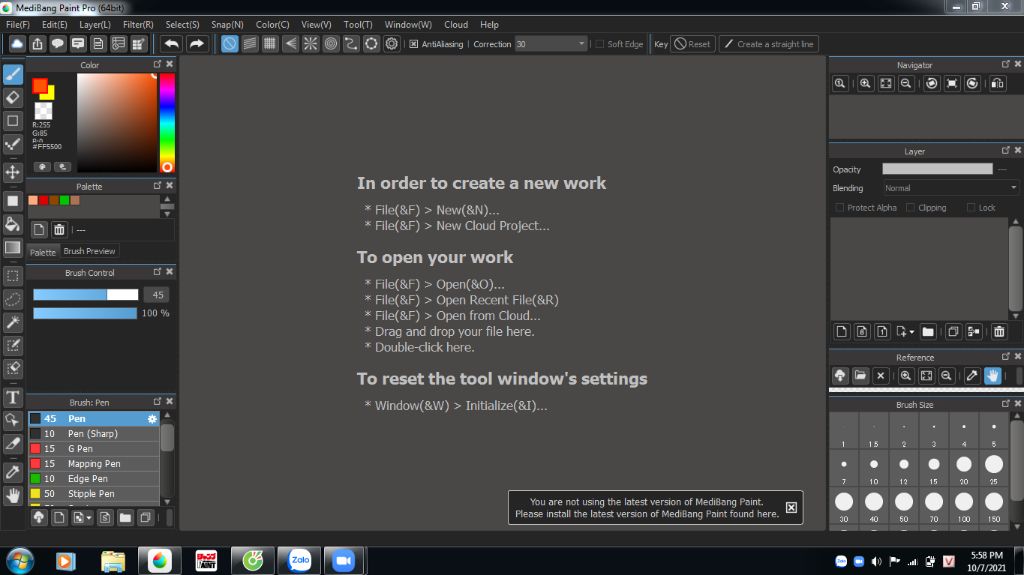1024x575 pixels.
Task: Delete layer with Layer panel trash icon
Action: [999, 331]
